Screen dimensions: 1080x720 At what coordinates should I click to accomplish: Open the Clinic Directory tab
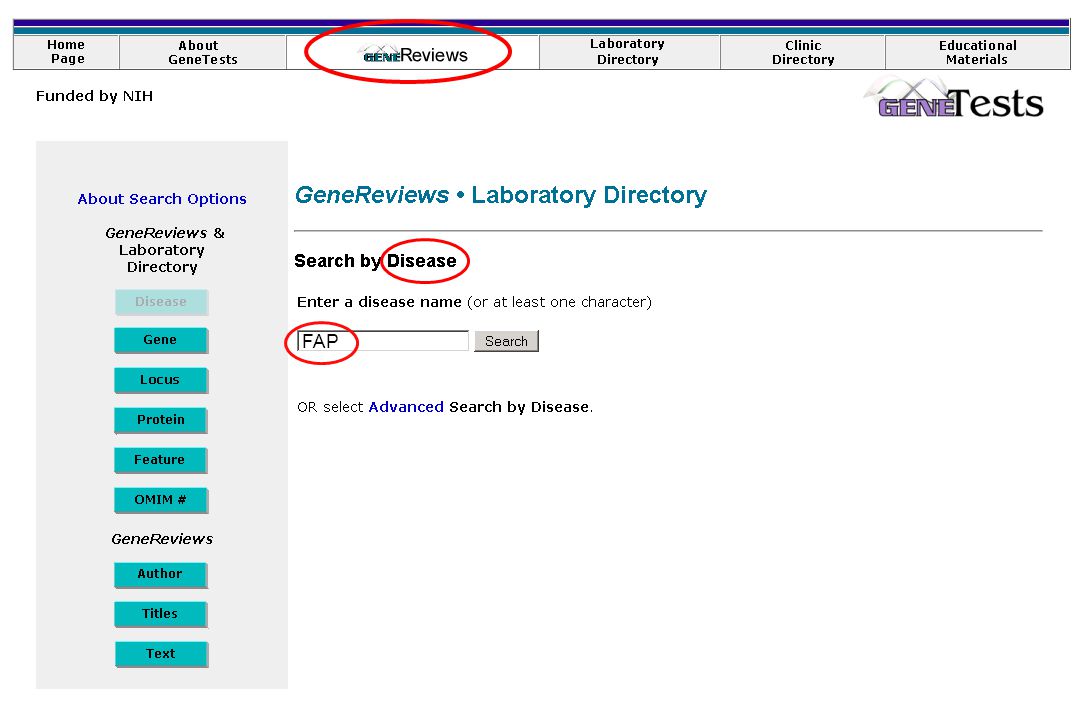(x=802, y=52)
